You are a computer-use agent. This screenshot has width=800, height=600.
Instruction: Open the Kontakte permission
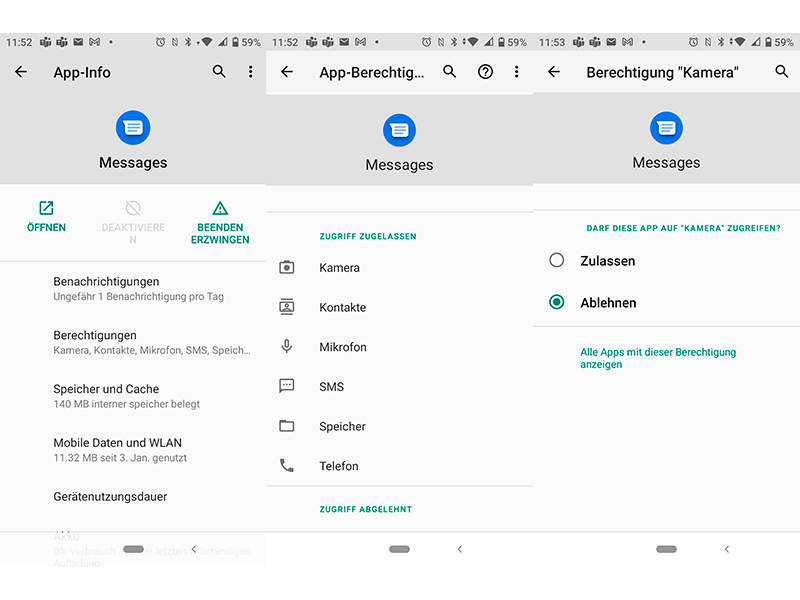399,307
